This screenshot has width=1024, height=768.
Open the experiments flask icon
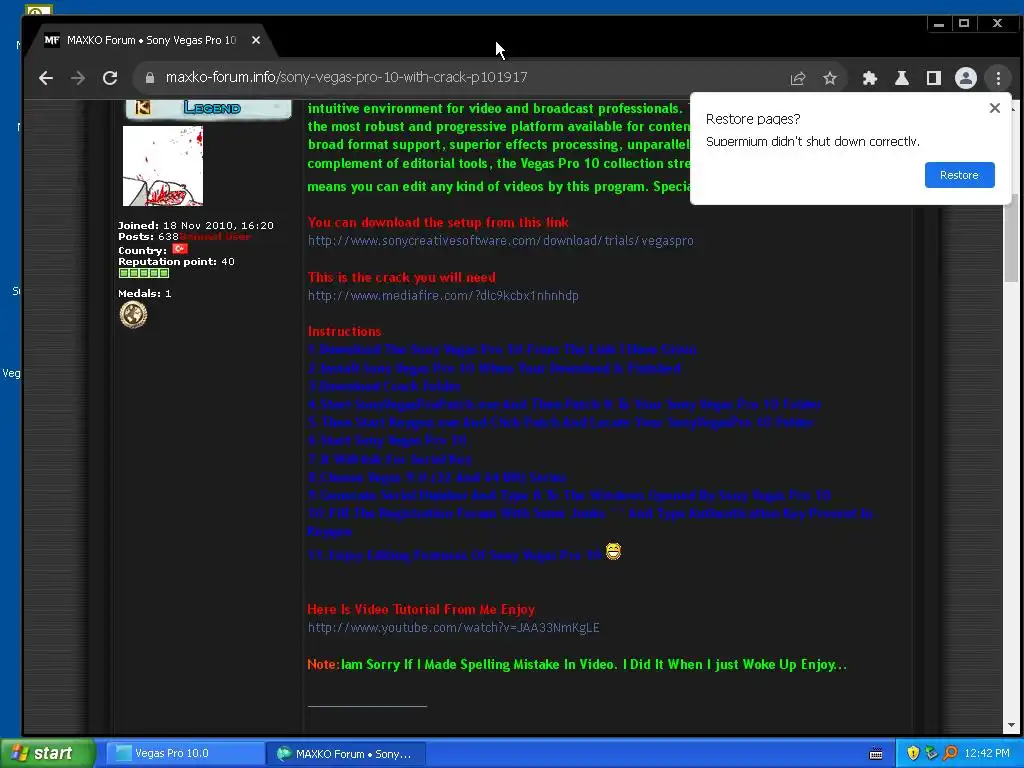pyautogui.click(x=901, y=78)
